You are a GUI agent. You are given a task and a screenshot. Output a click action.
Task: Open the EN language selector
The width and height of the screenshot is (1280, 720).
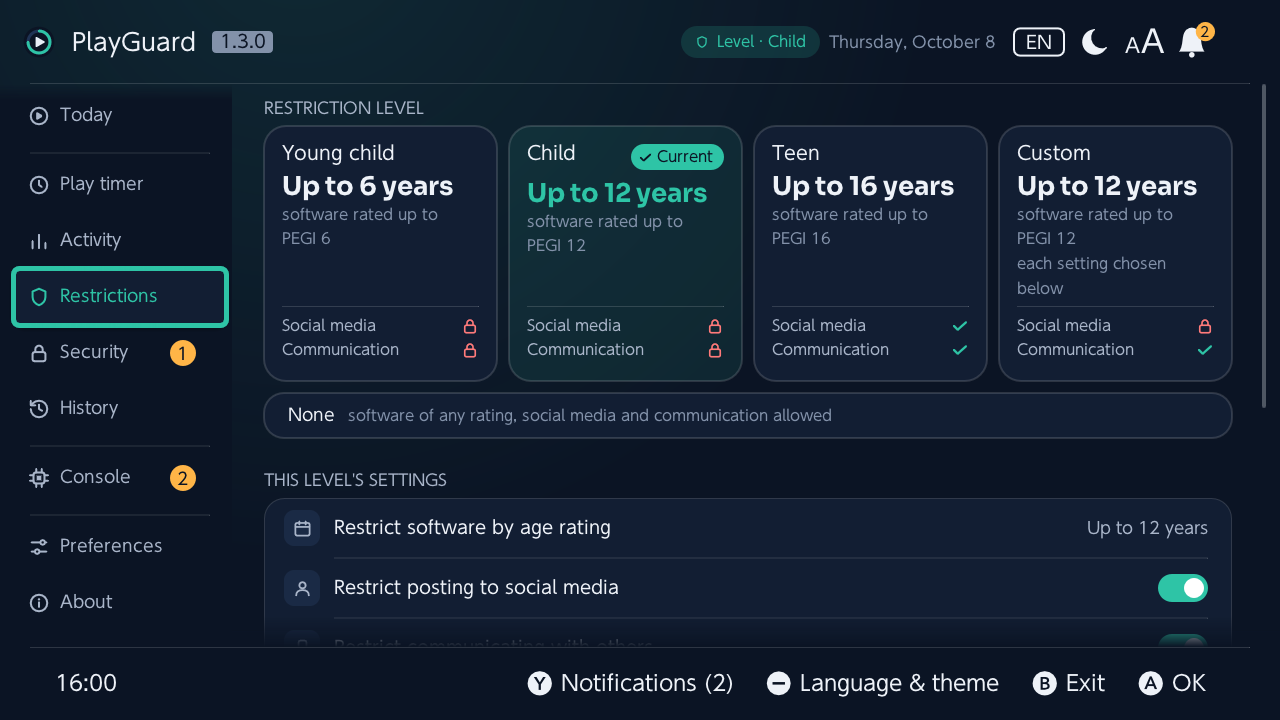click(1039, 42)
